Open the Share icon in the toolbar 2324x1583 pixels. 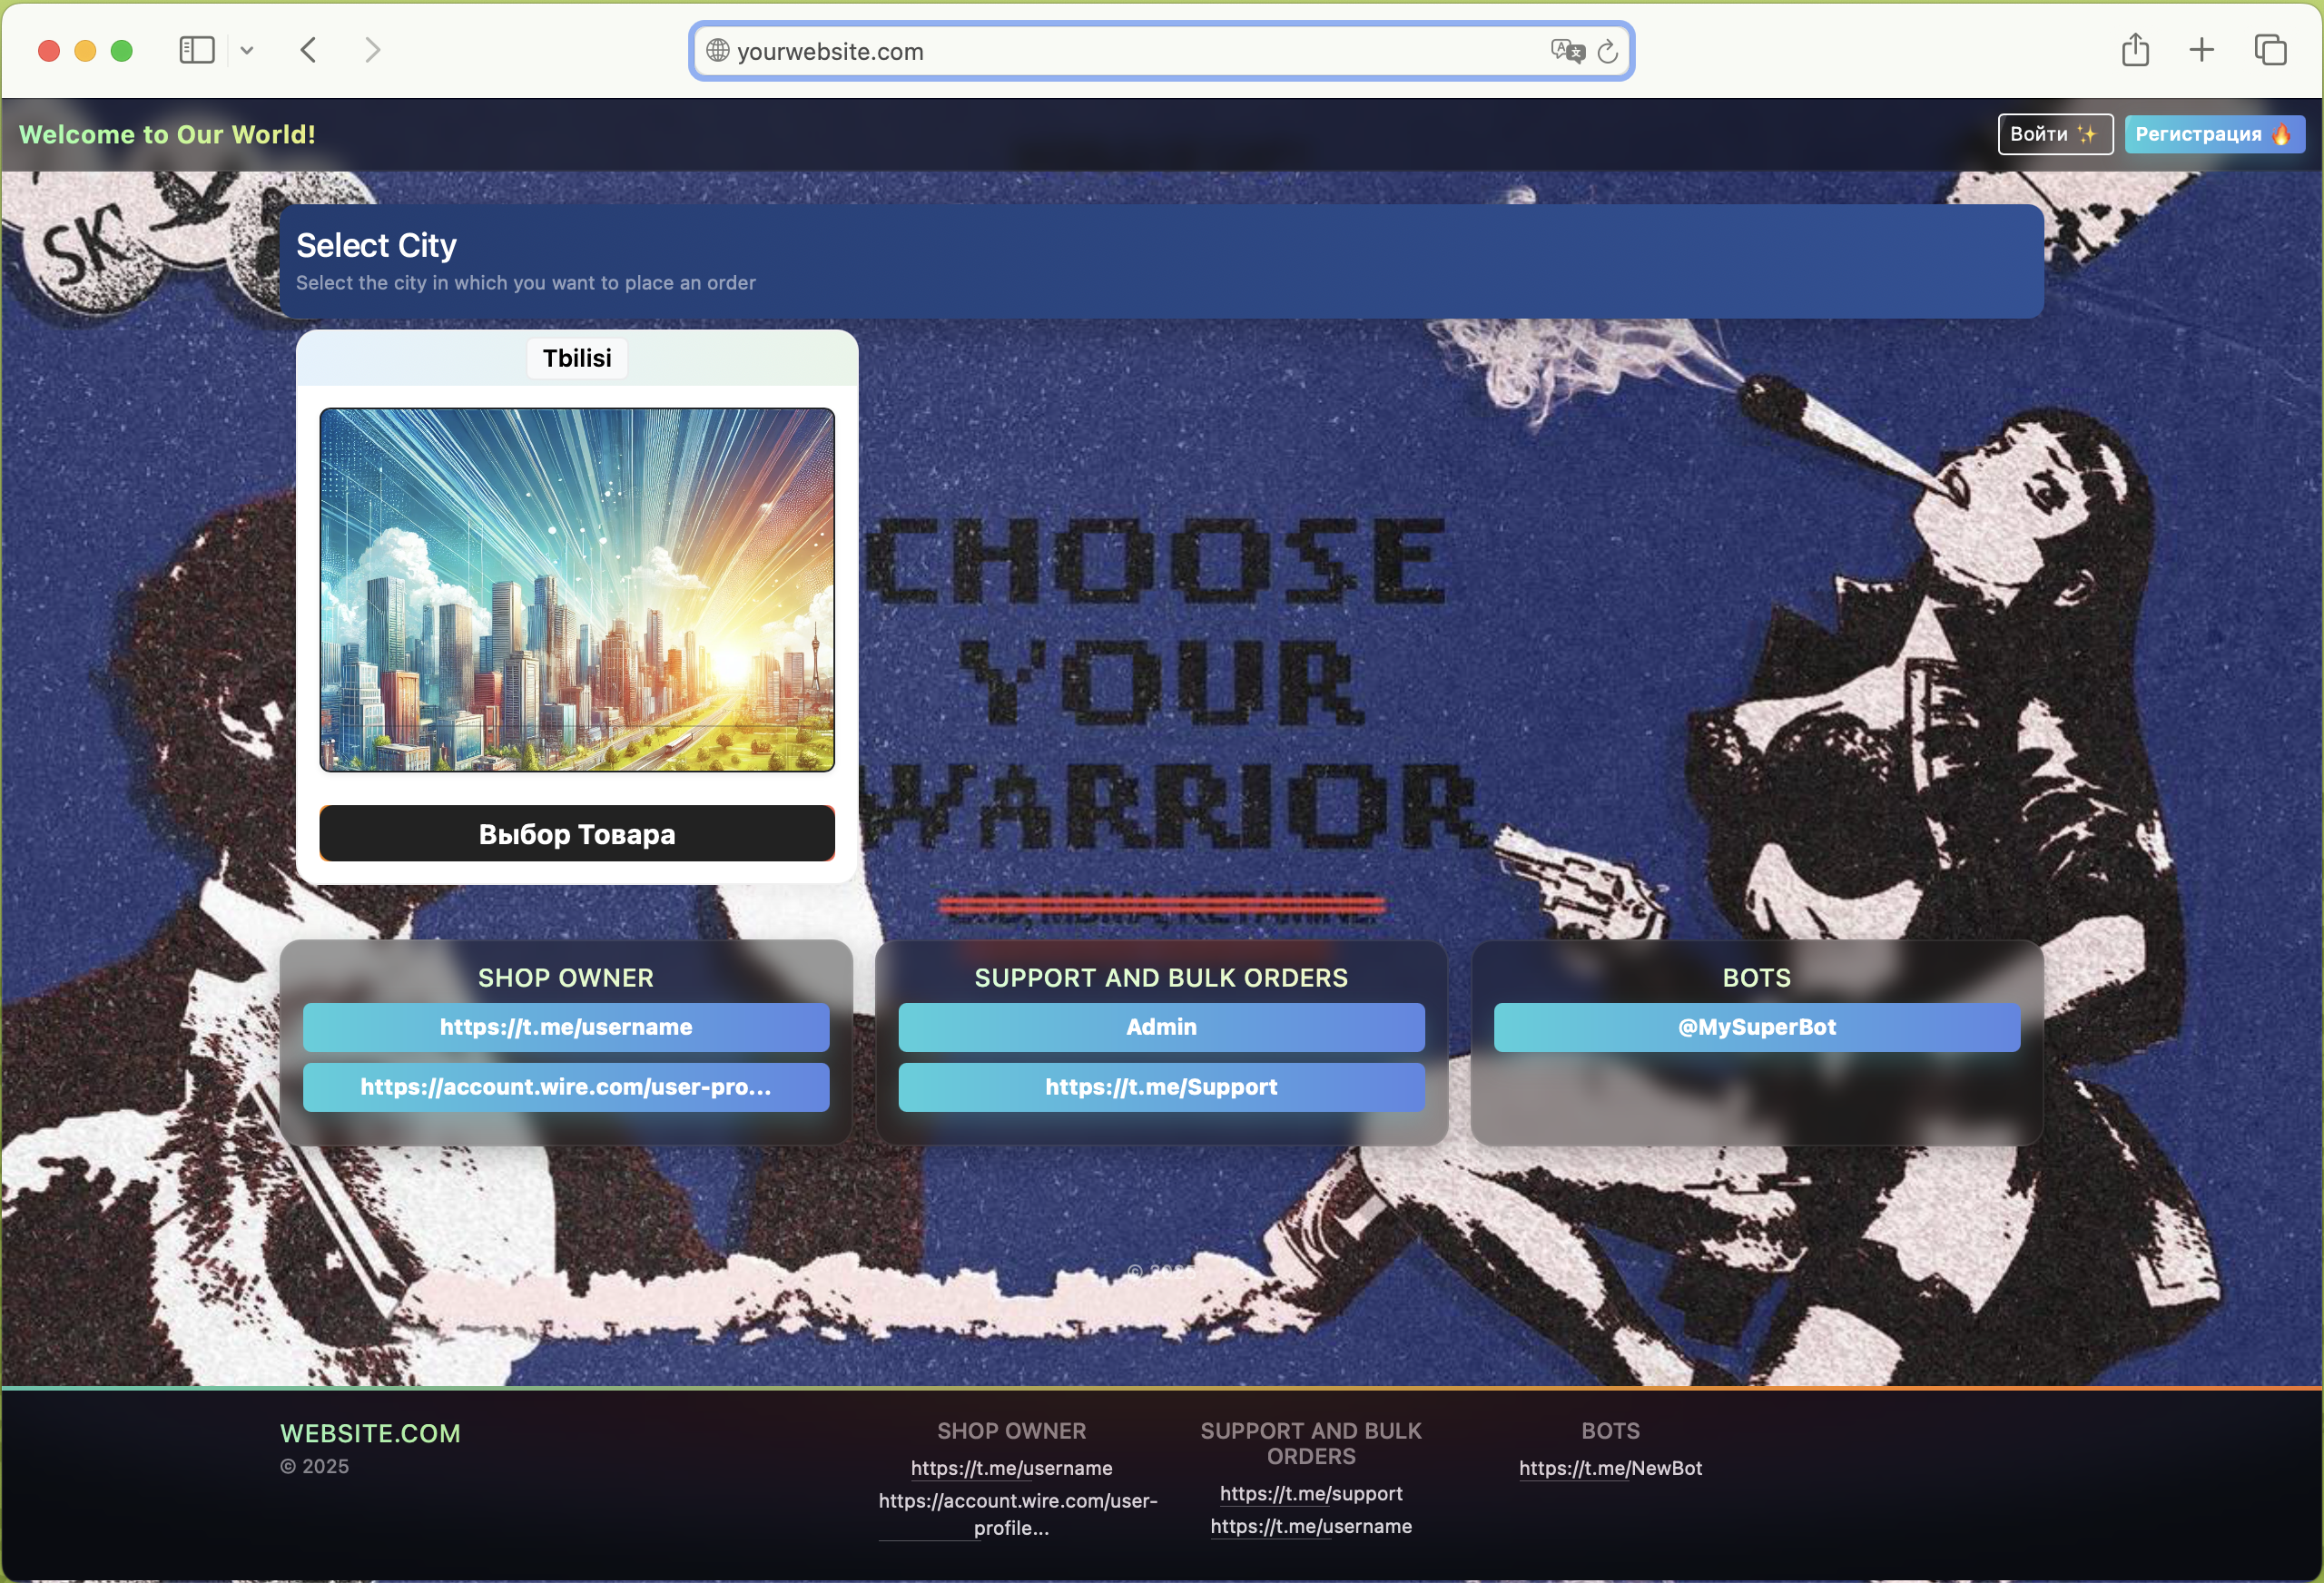2135,50
